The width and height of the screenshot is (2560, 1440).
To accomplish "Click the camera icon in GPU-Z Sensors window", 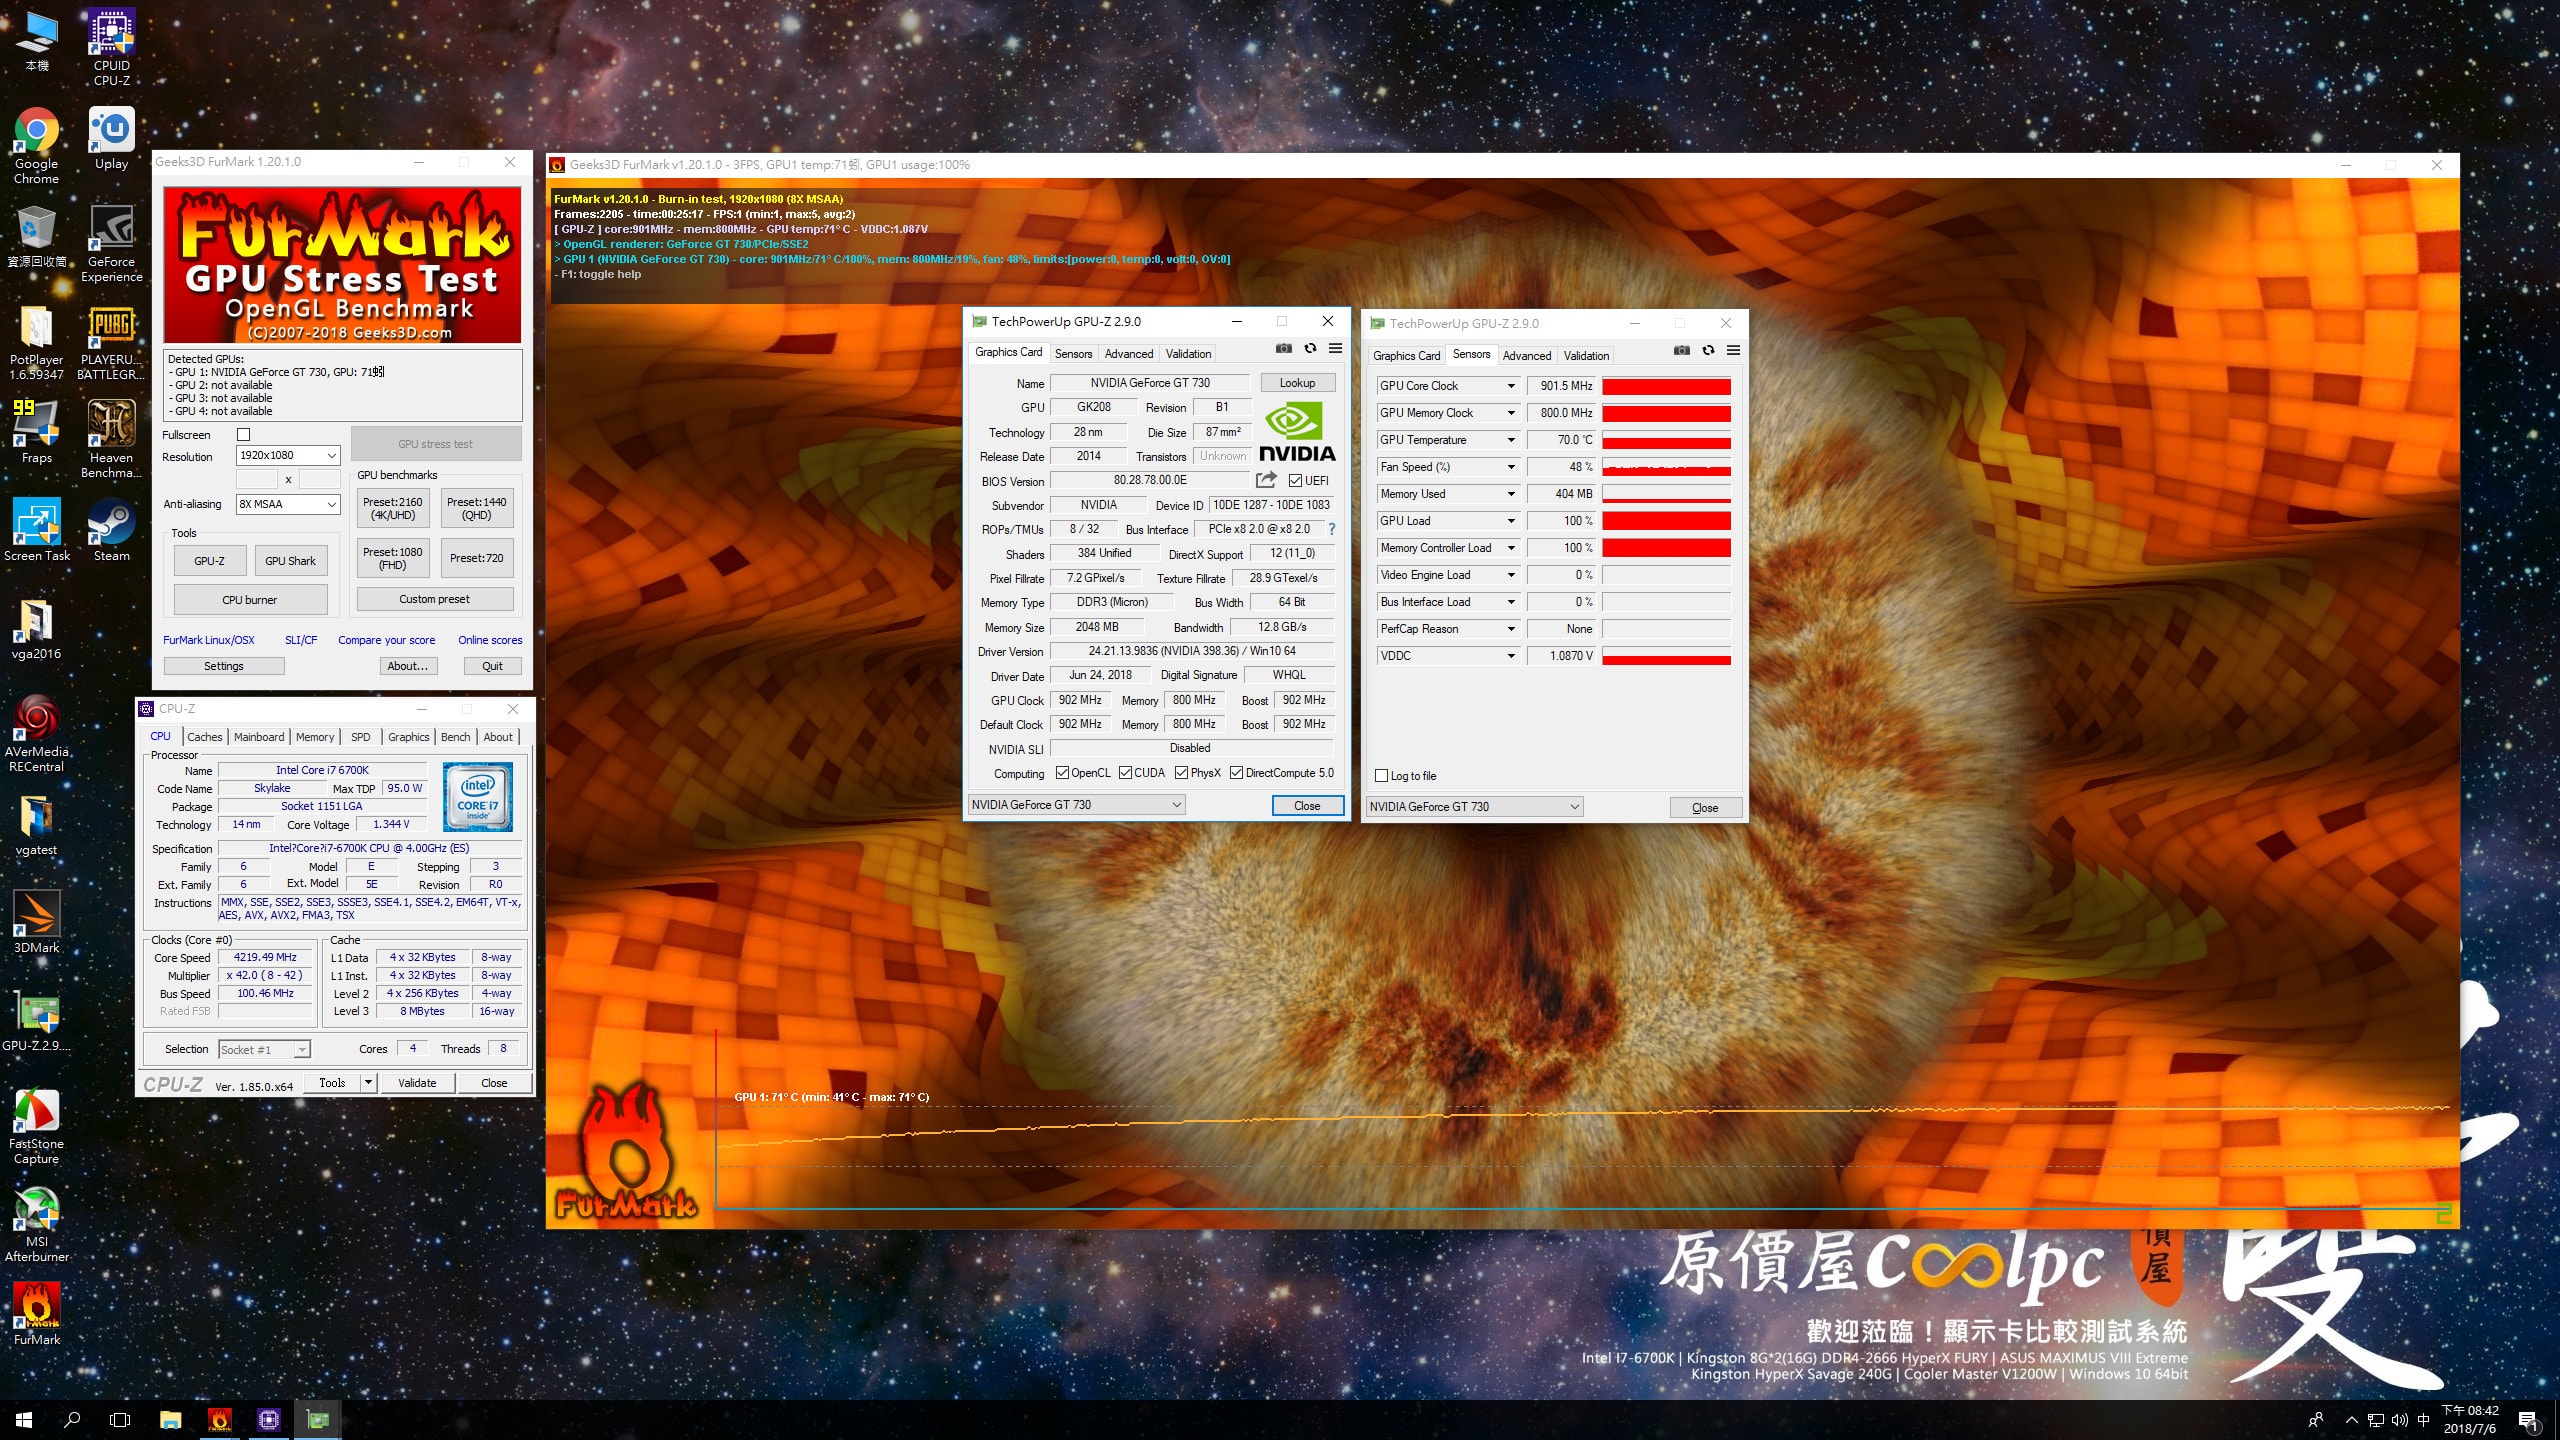I will click(x=1681, y=351).
